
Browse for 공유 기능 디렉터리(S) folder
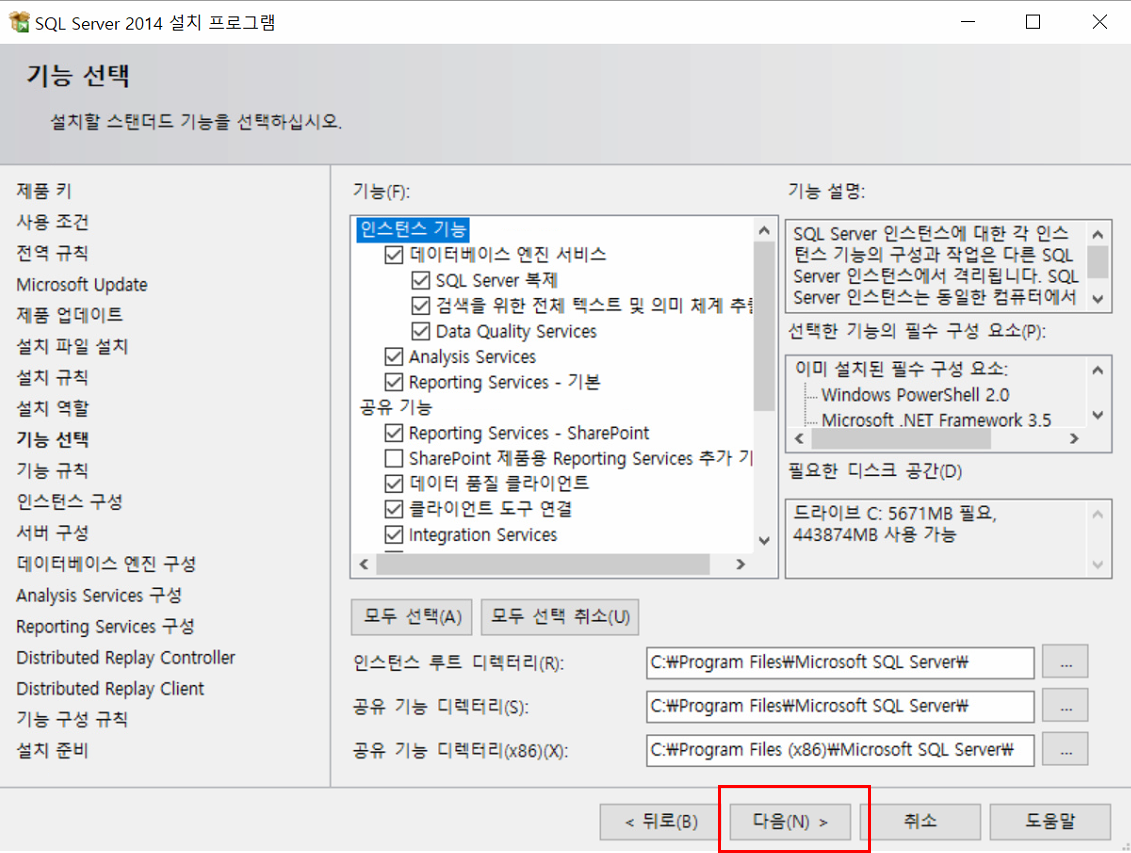pos(1065,707)
